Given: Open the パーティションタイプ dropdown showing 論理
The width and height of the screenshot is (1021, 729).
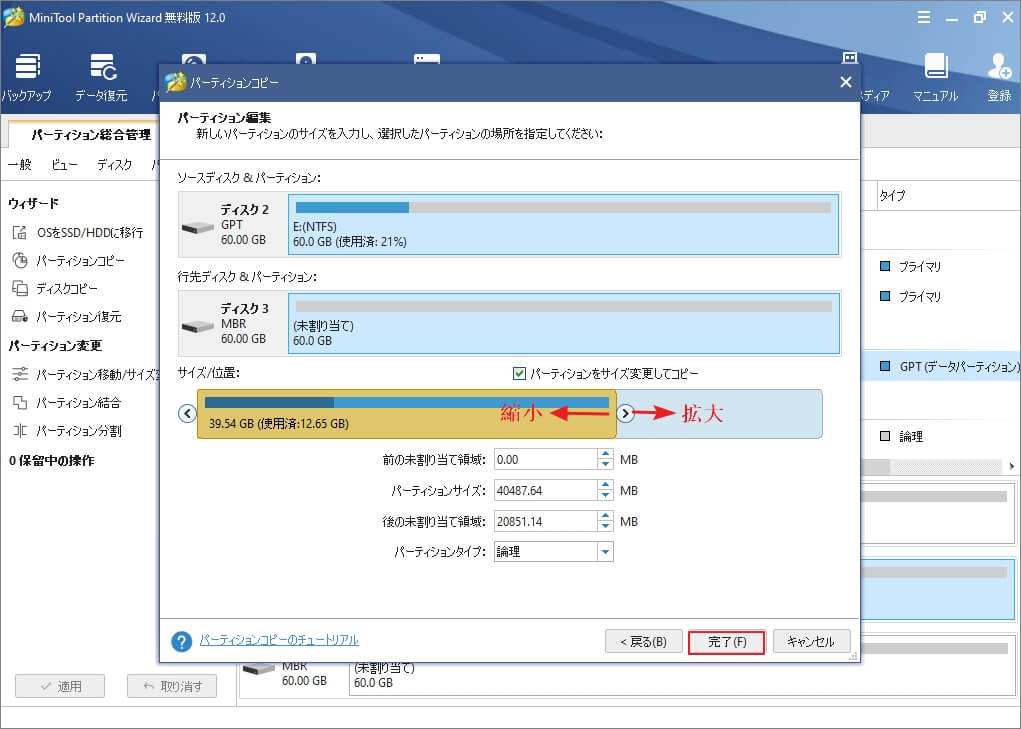Looking at the screenshot, I should pyautogui.click(x=605, y=551).
